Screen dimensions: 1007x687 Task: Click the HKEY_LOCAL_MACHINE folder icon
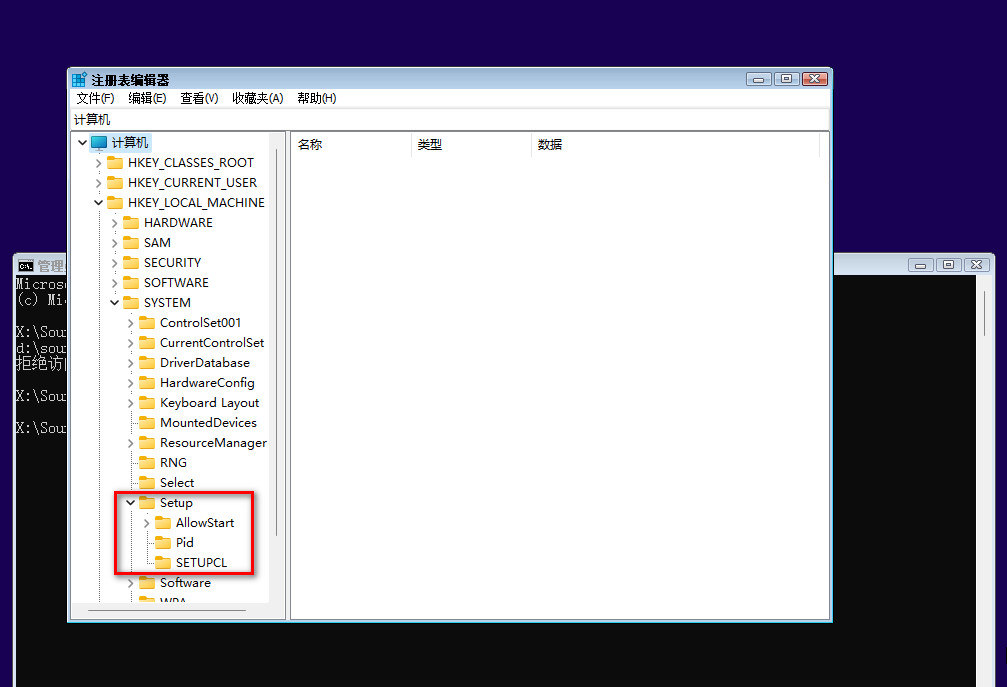click(115, 202)
